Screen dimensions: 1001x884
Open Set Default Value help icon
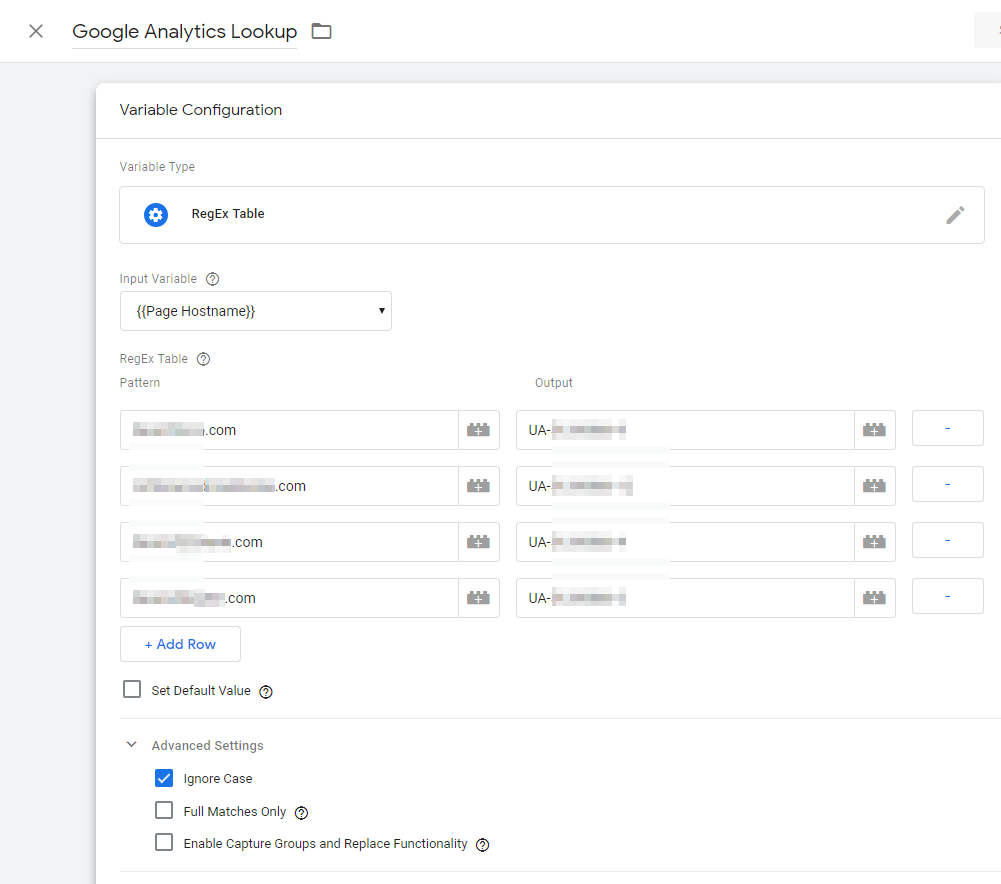click(x=266, y=691)
